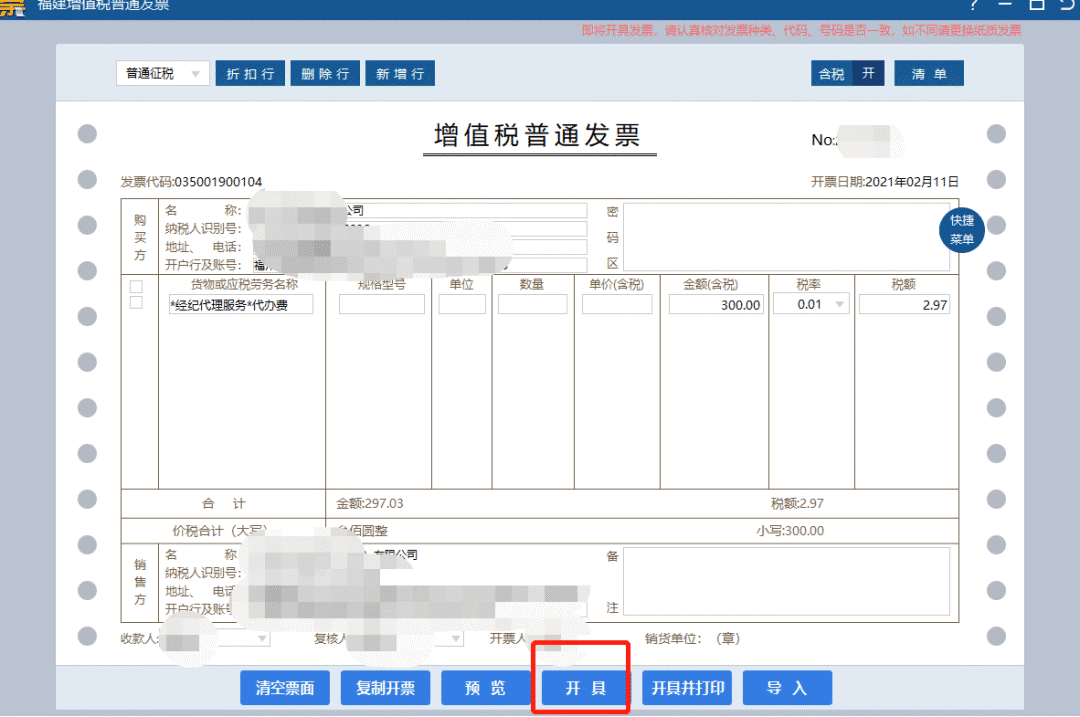Click the 开具并打印 issue and print button

[x=687, y=688]
